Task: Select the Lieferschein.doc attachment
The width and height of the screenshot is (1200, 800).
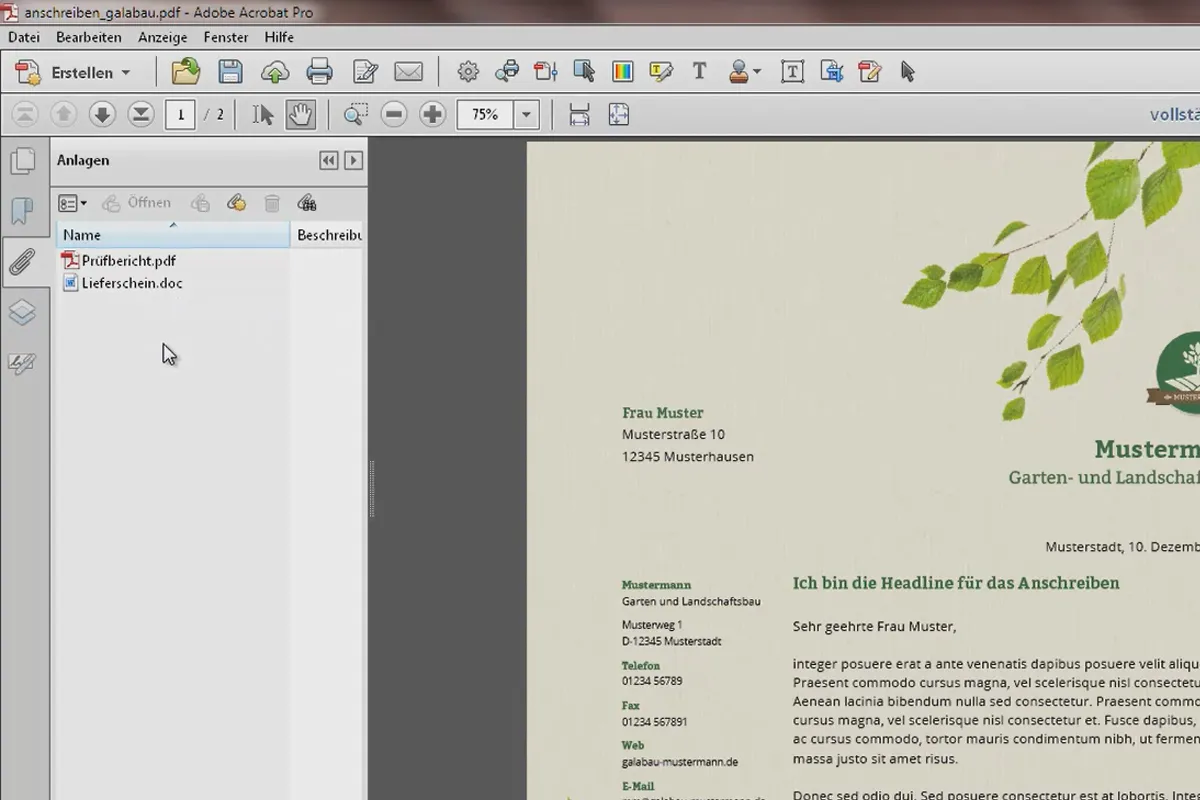Action: [x=122, y=283]
